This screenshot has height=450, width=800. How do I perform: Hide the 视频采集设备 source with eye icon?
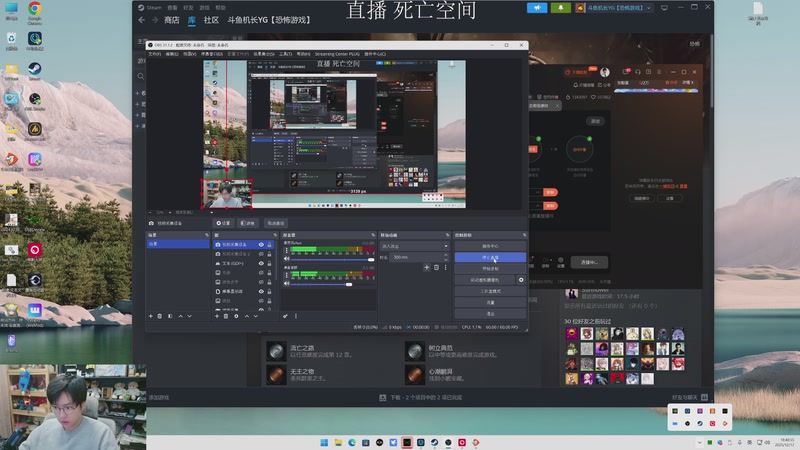pyautogui.click(x=261, y=245)
